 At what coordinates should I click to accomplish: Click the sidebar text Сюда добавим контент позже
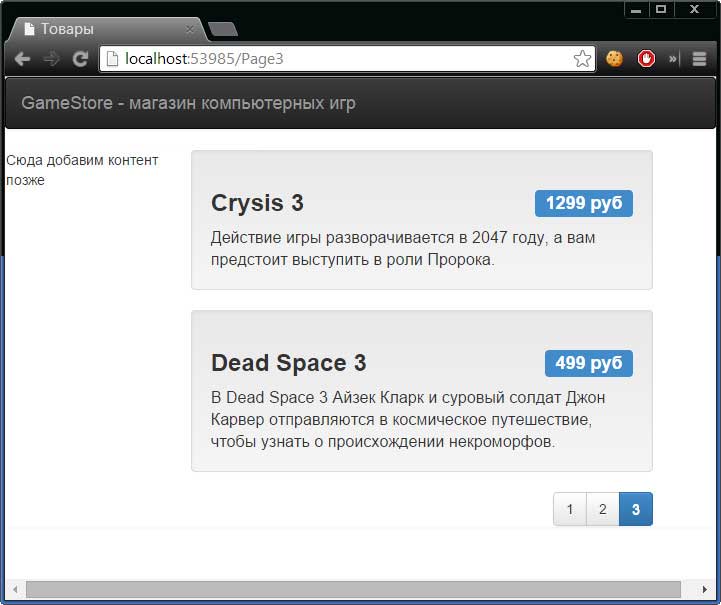click(82, 170)
